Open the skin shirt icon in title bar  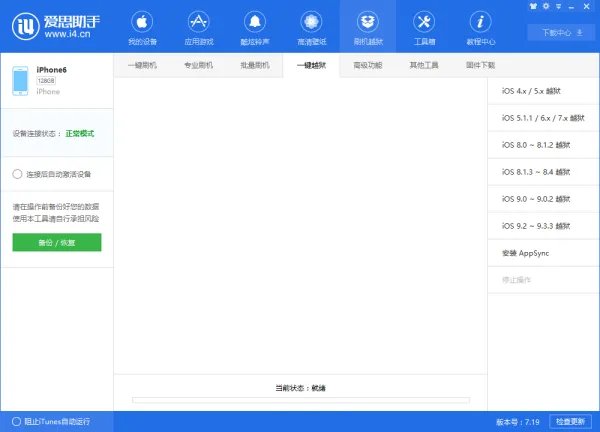pyautogui.click(x=533, y=6)
